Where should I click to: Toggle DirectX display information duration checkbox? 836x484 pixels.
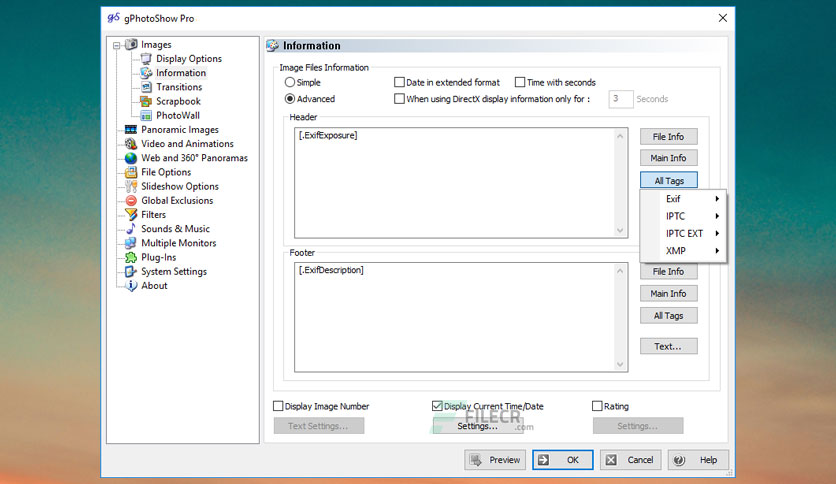(399, 99)
